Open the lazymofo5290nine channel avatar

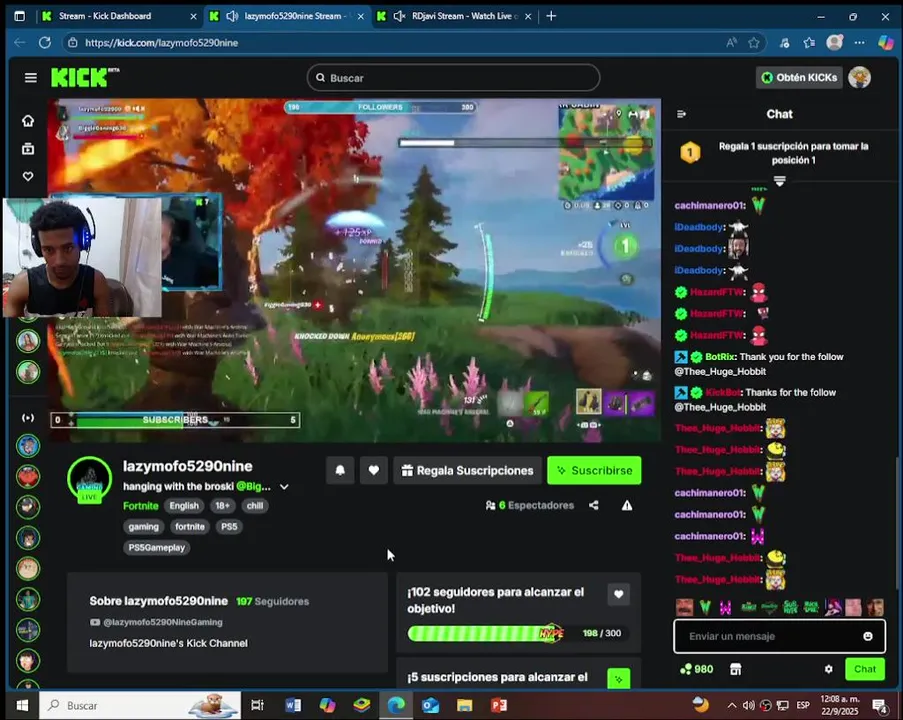tap(89, 480)
